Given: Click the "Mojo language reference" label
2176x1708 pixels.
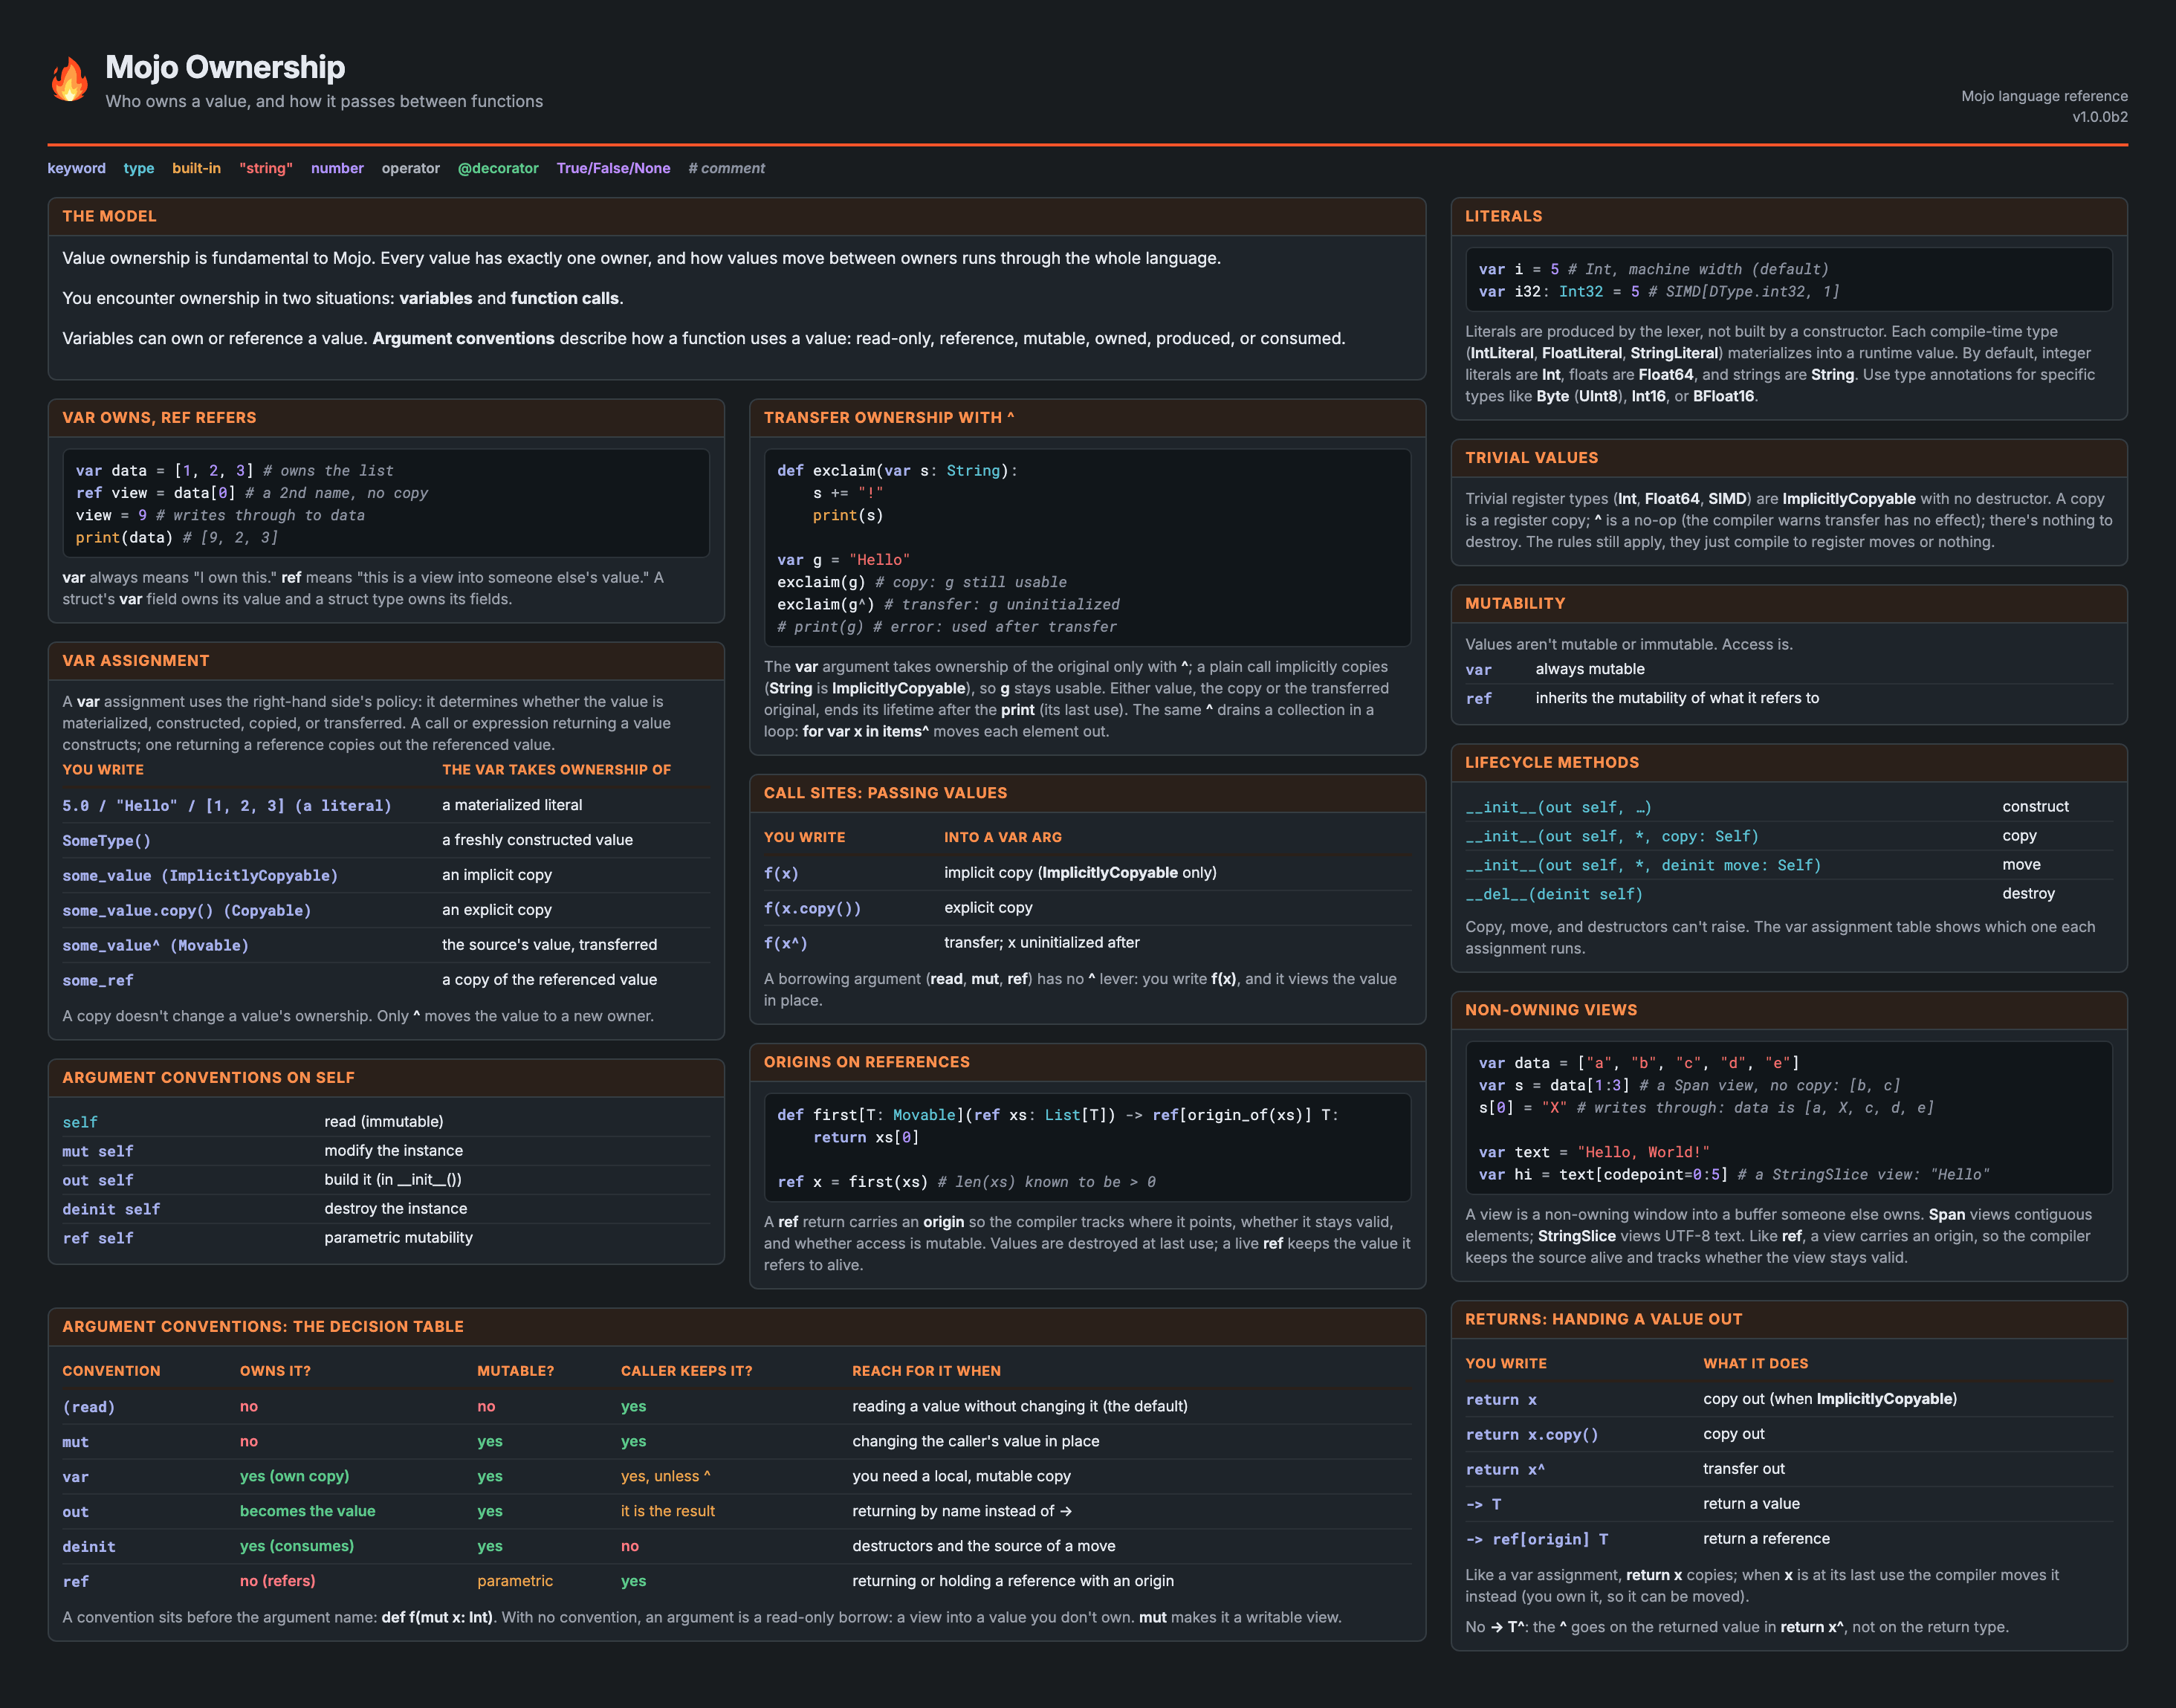Looking at the screenshot, I should (x=2044, y=96).
